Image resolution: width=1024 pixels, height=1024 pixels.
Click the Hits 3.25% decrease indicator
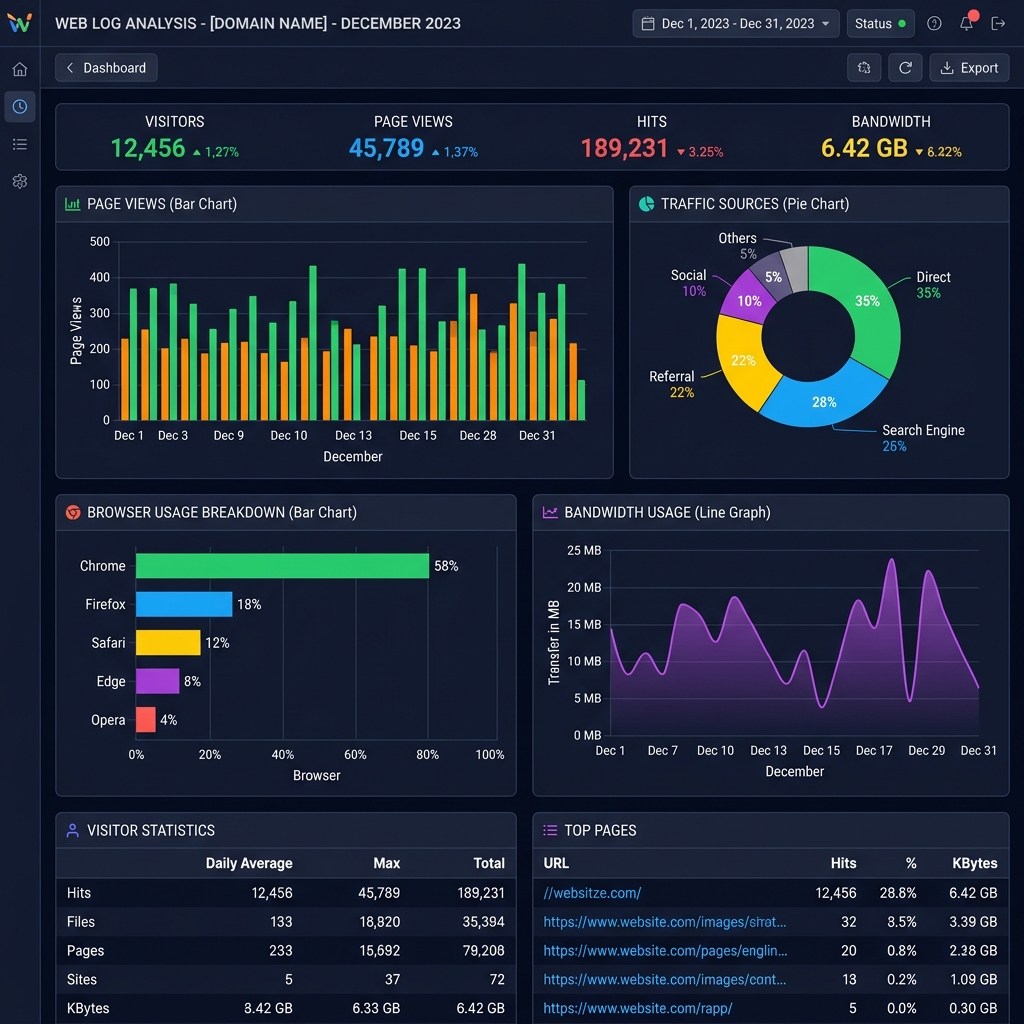pyautogui.click(x=700, y=152)
